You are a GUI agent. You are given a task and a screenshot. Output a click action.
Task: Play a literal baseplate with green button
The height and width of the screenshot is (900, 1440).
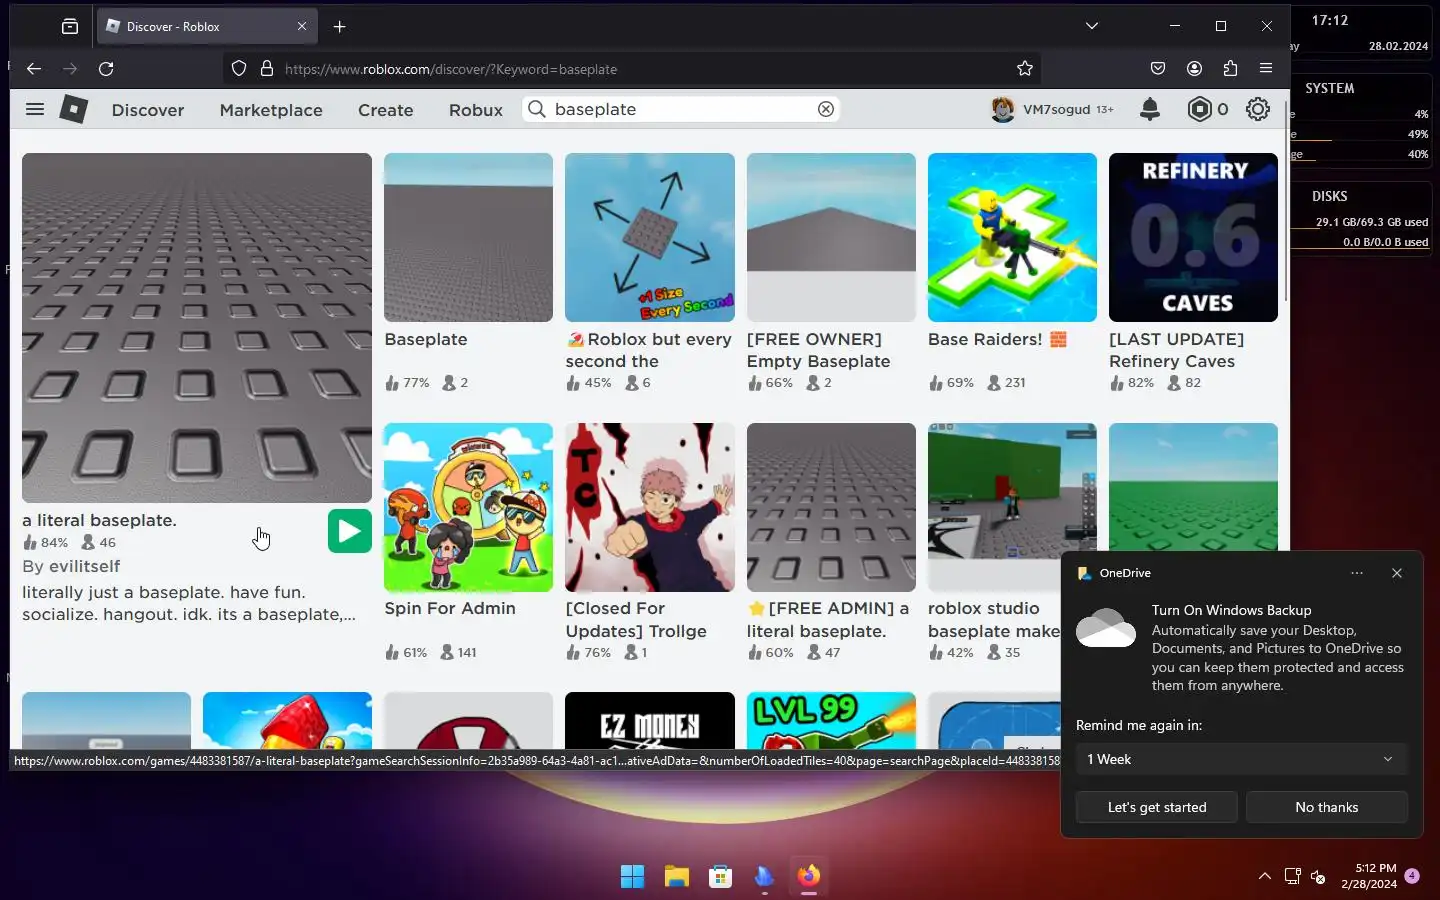(350, 531)
